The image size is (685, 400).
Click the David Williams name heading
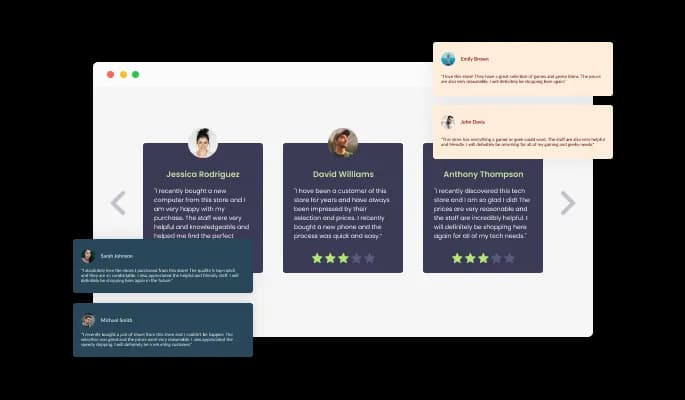click(343, 174)
